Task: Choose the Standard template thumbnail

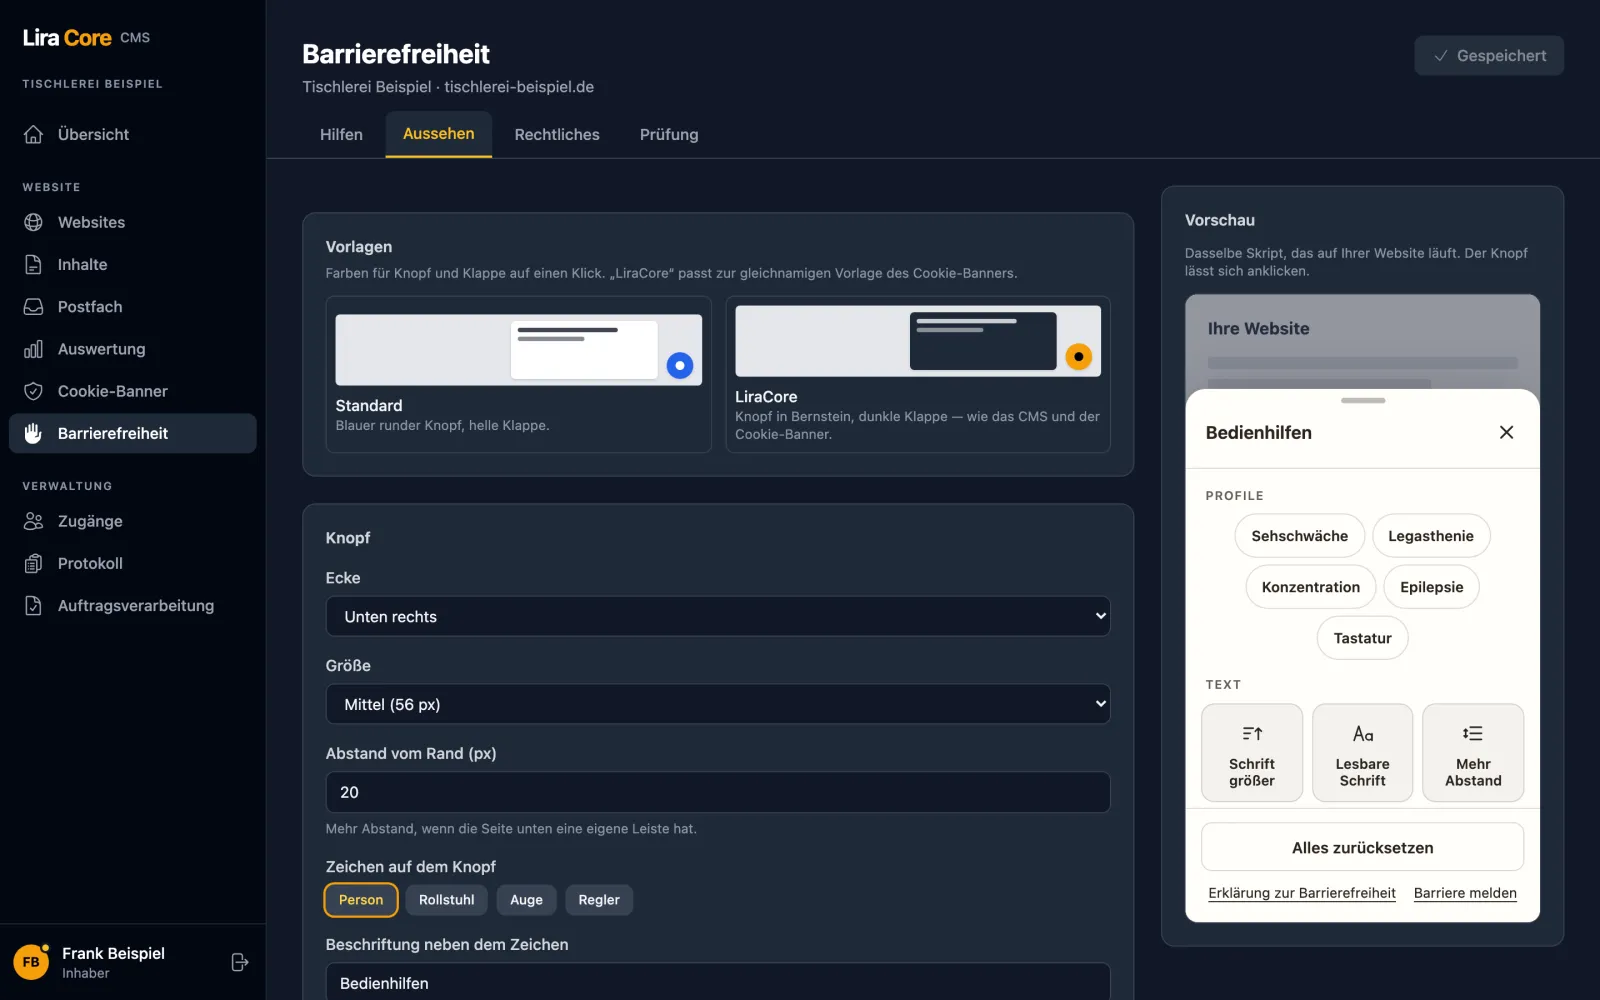Action: point(518,350)
